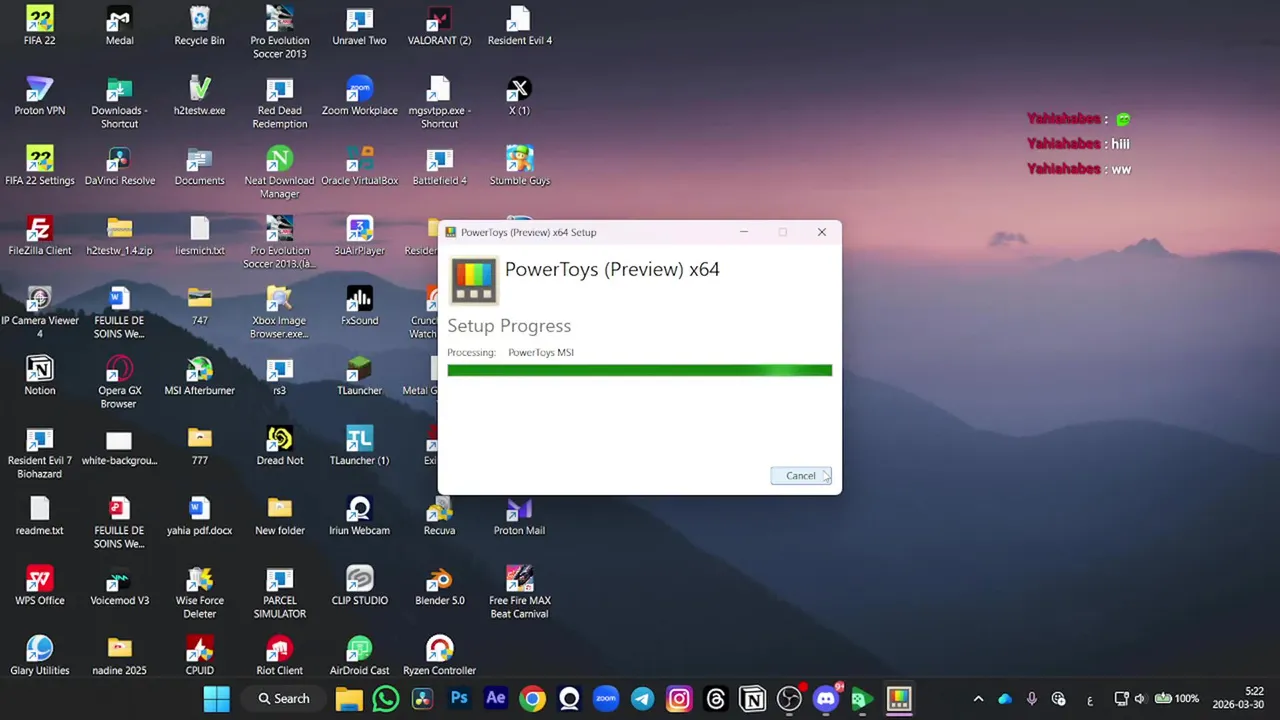The width and height of the screenshot is (1280, 720).
Task: Open Opera GX Browser icon
Action: [x=120, y=382]
